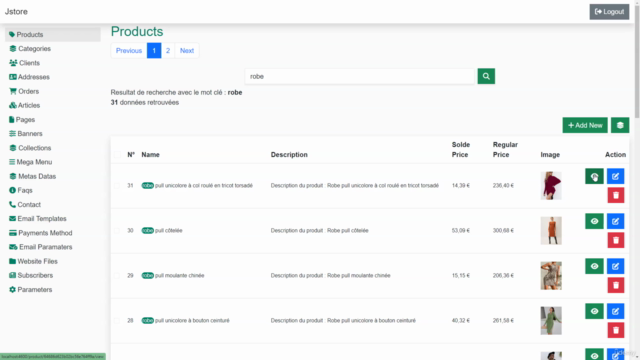Open Mega Menu in the sidebar
Screen dimensions: 640x360
tap(53, 162)
